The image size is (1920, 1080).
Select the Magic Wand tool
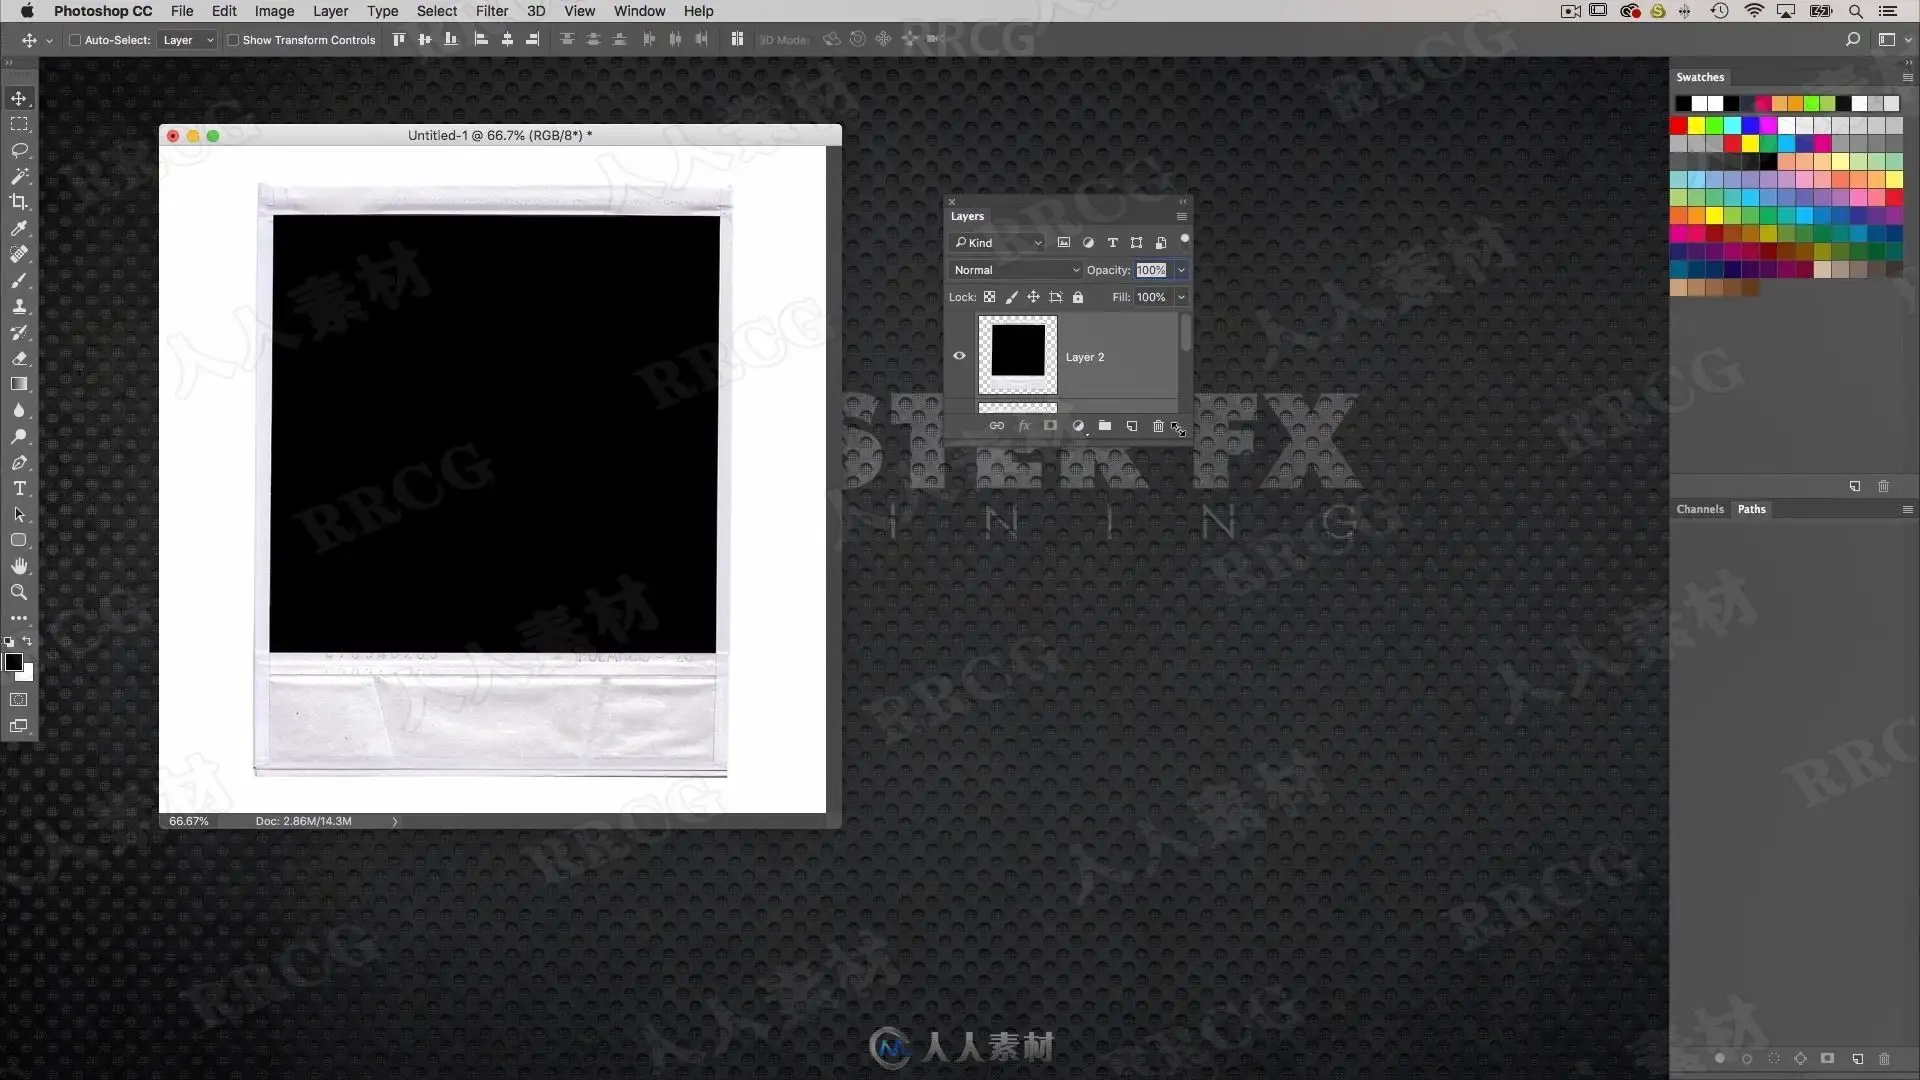click(19, 176)
